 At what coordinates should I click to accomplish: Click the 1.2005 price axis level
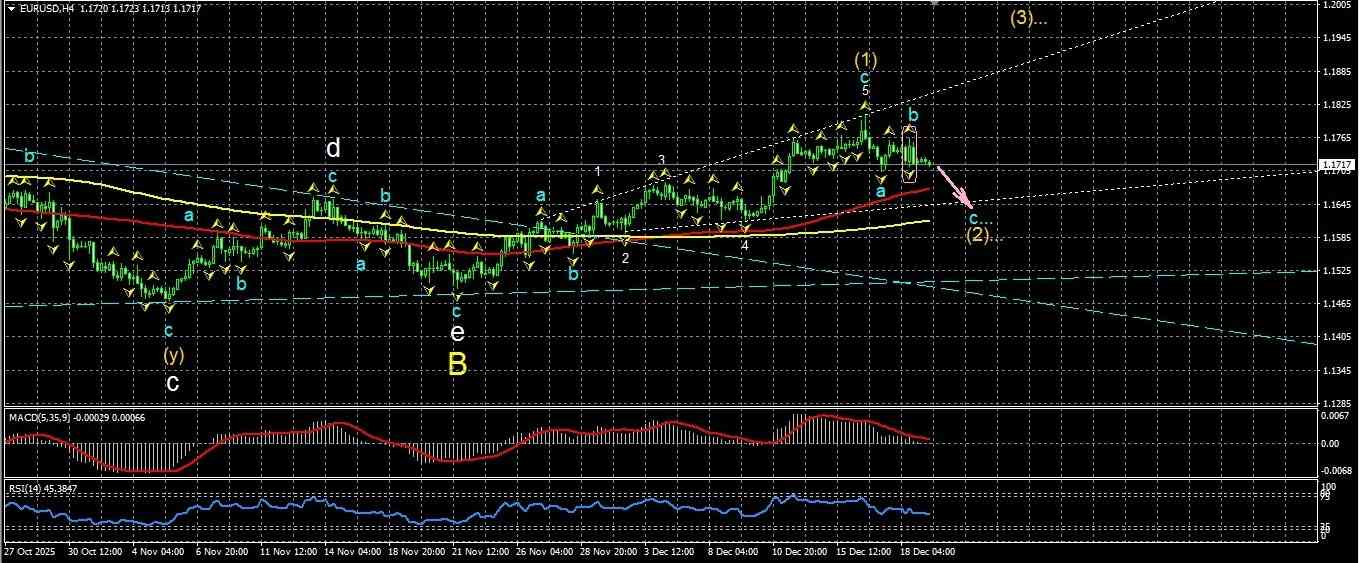[1339, 5]
